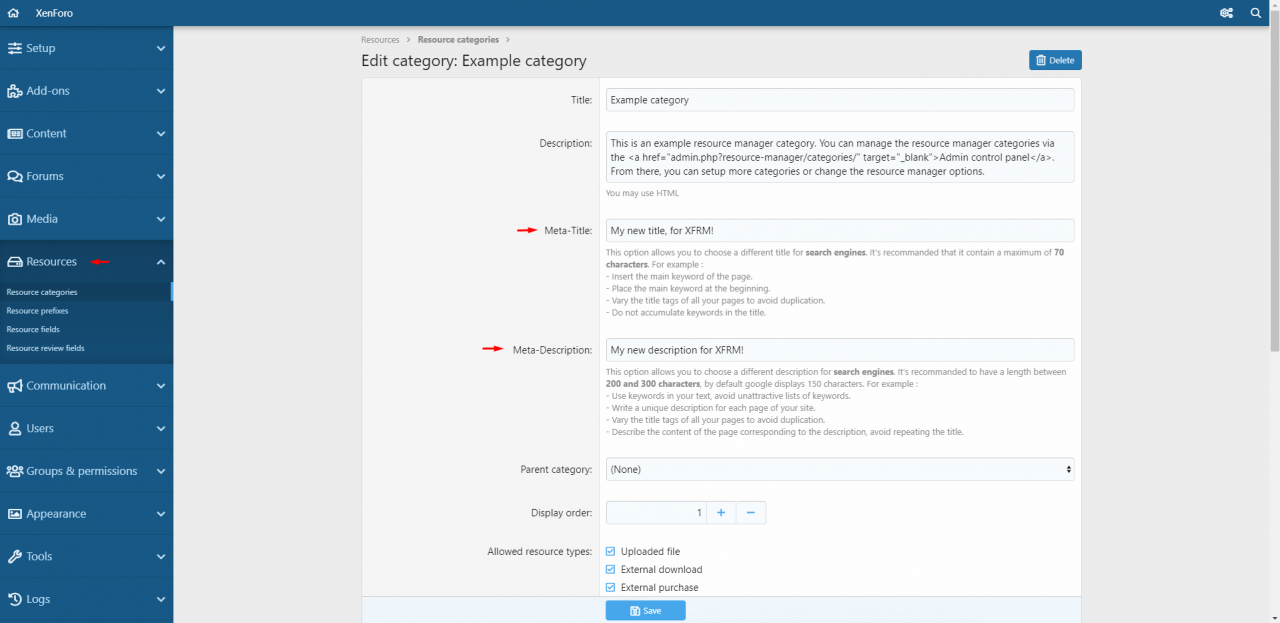1280x623 pixels.
Task: Click the Communication megaphone icon
Action: pyautogui.click(x=15, y=386)
